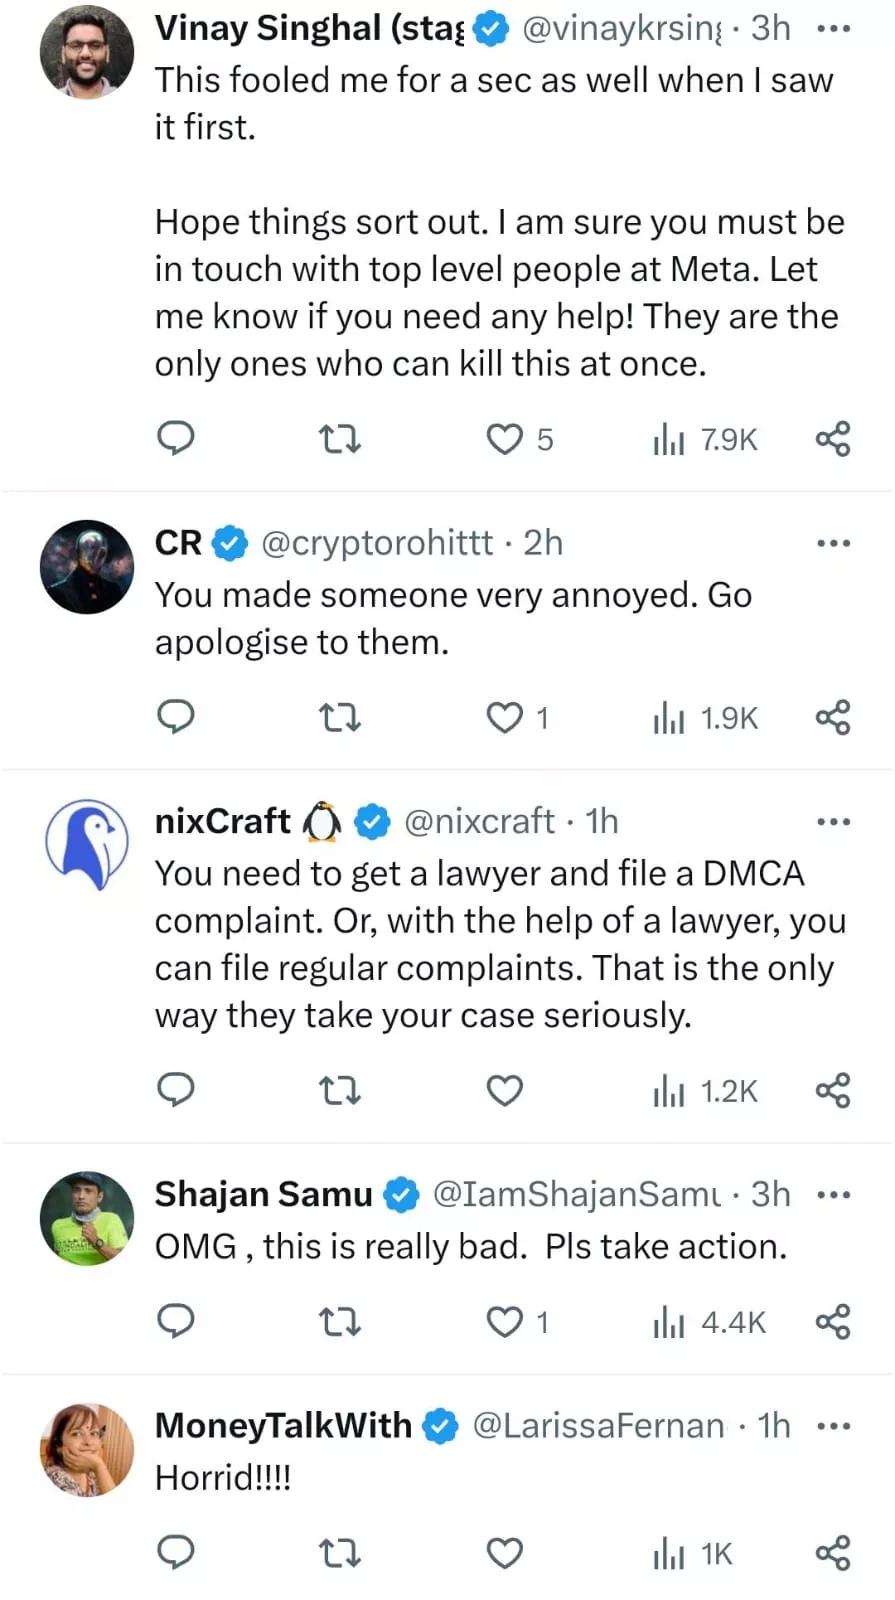The height and width of the screenshot is (1600, 895).
Task: View MoneyTalkWith's profile avatar
Action: pyautogui.click(x=87, y=1449)
